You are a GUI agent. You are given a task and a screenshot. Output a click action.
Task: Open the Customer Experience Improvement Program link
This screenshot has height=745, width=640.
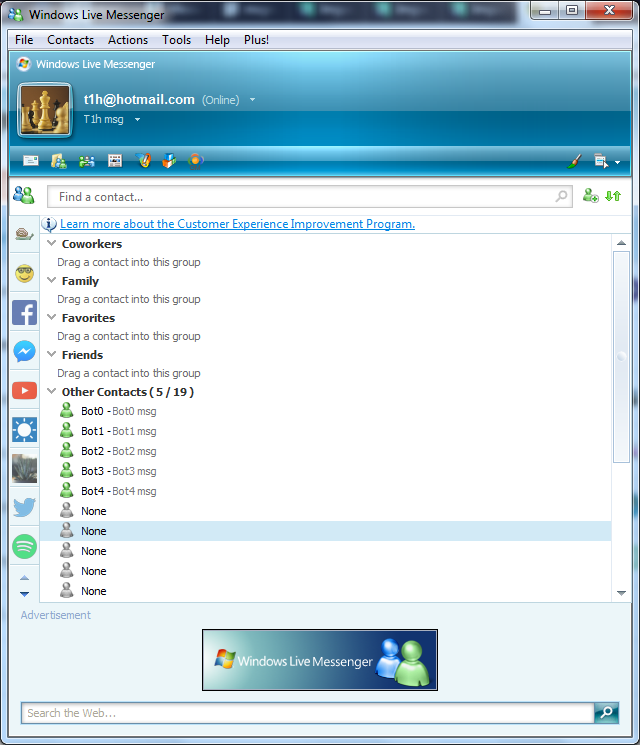[x=237, y=224]
